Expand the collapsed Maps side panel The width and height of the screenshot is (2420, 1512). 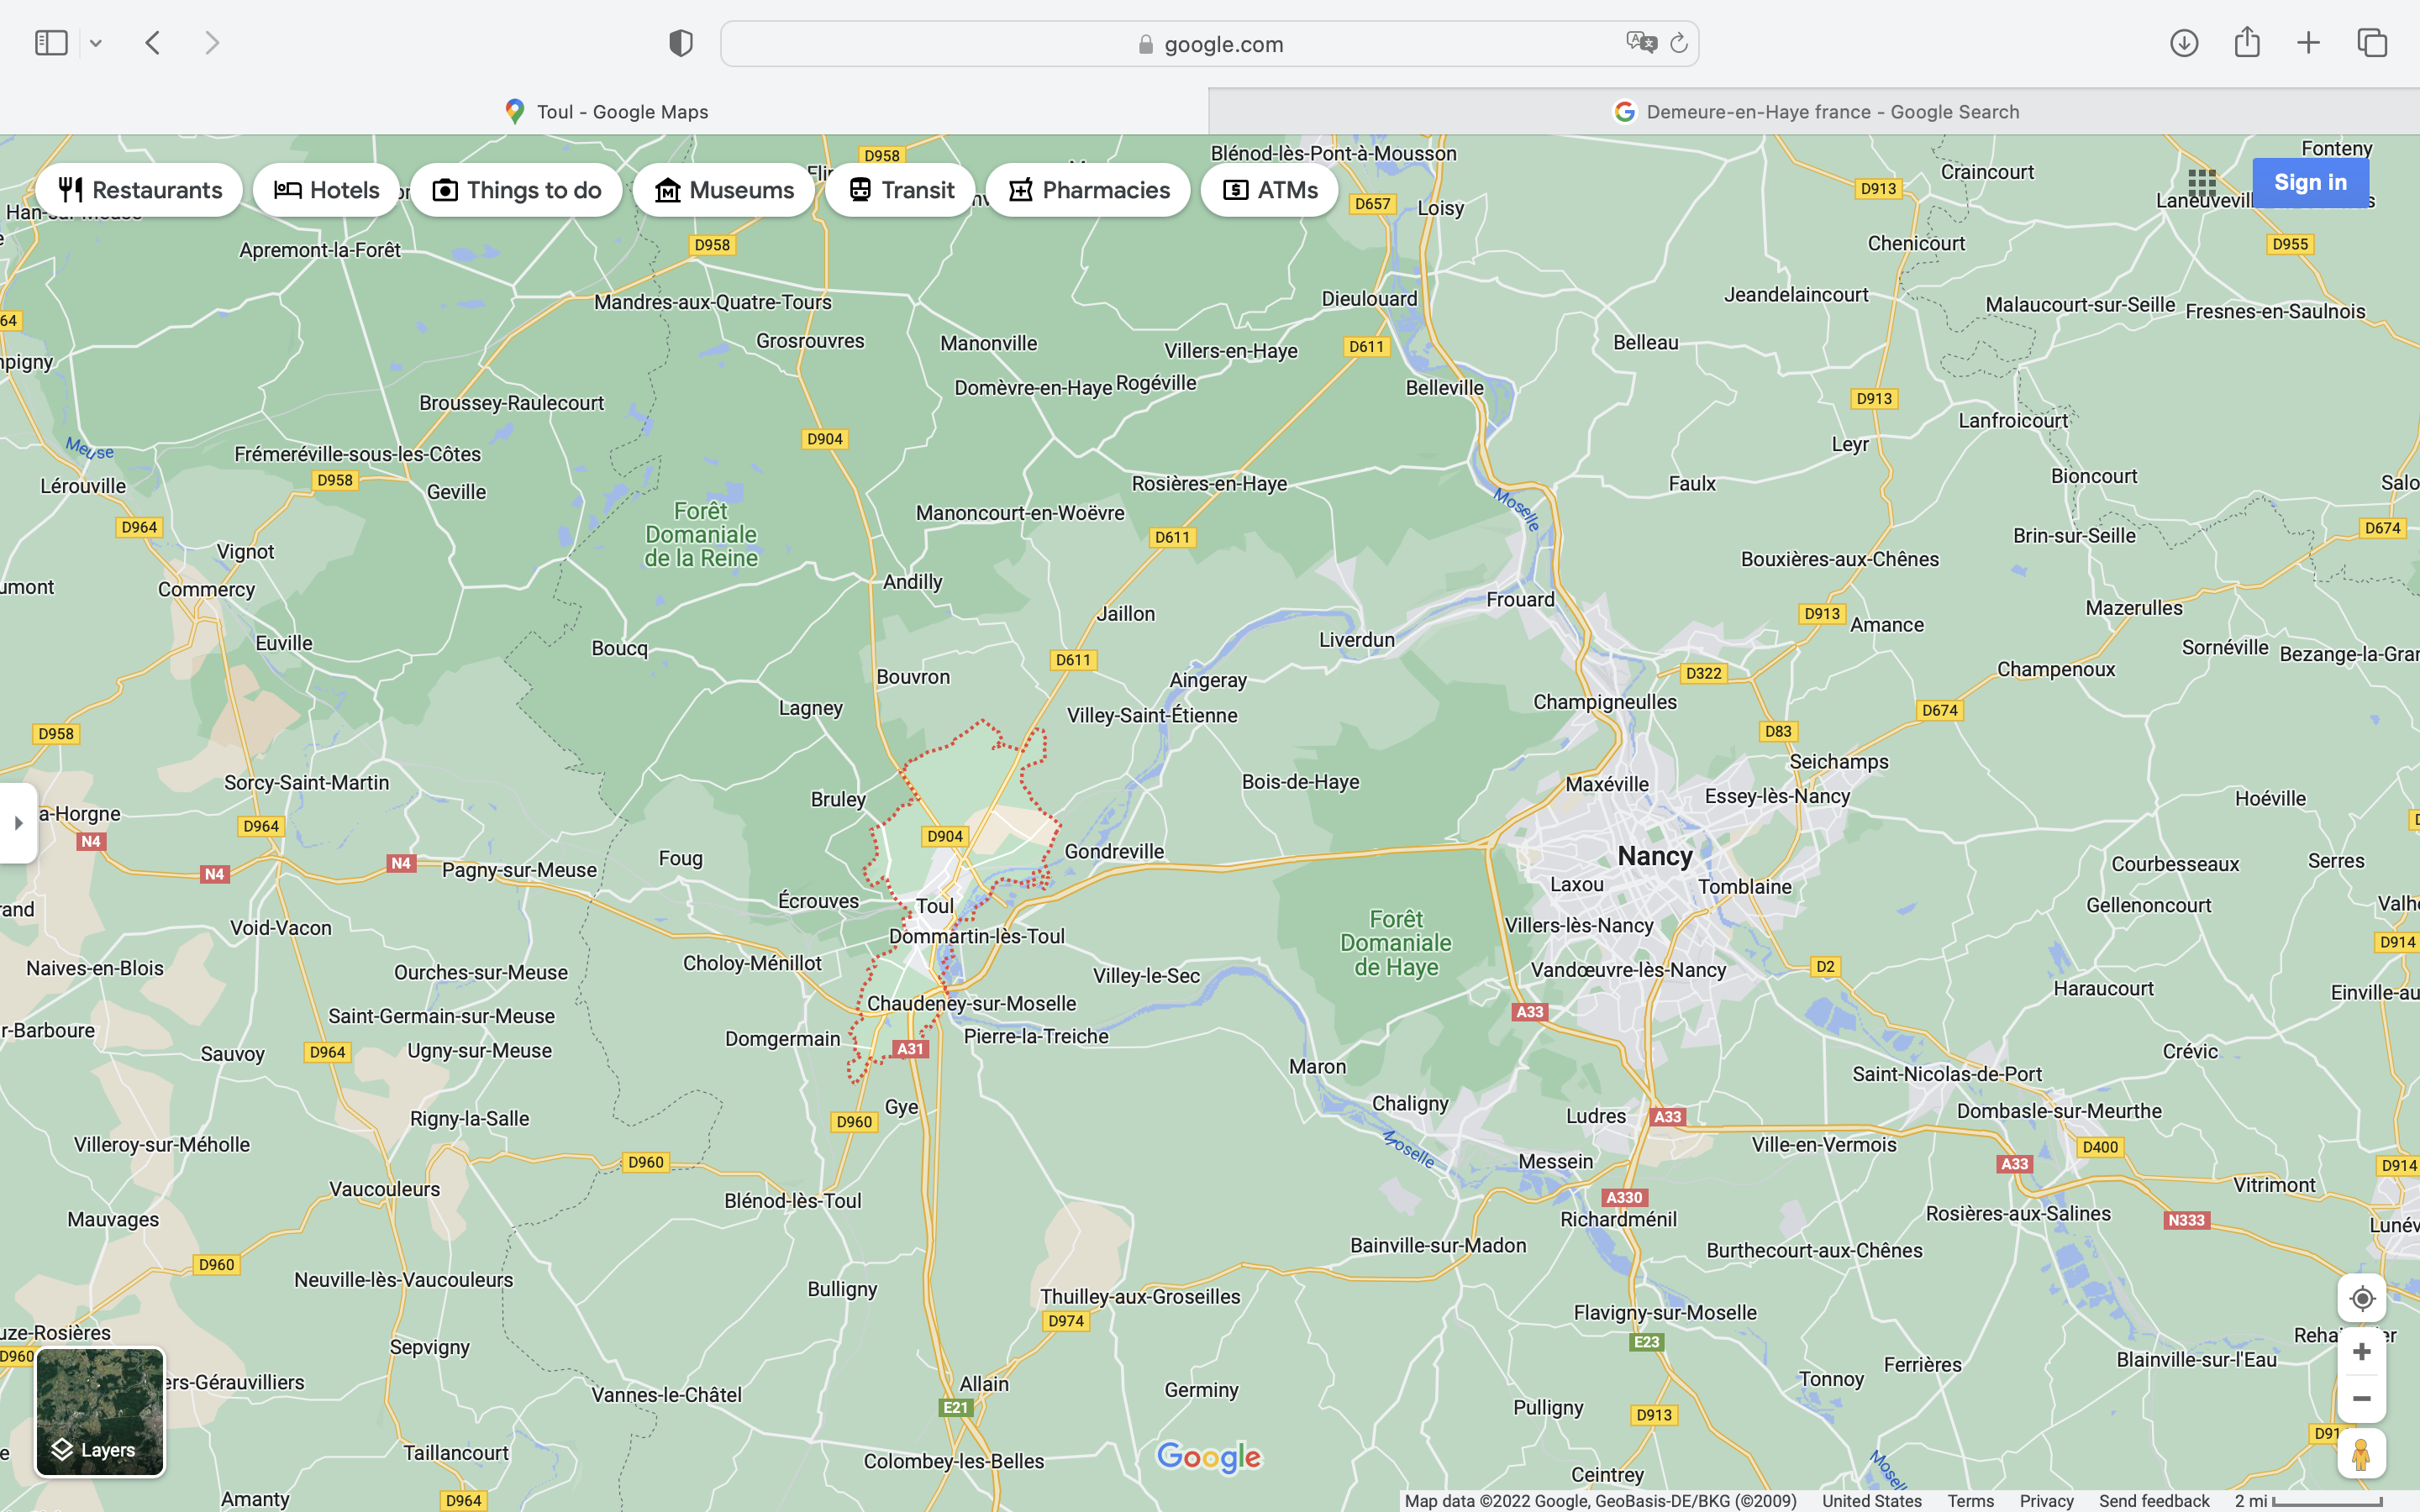point(18,823)
